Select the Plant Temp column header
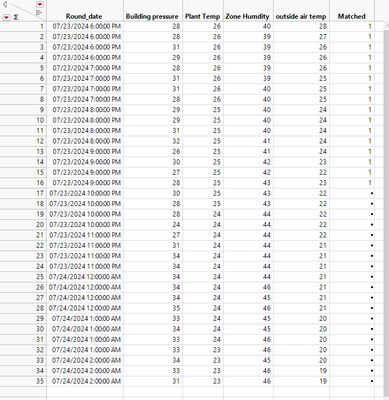This screenshot has height=400, width=389. point(202,16)
